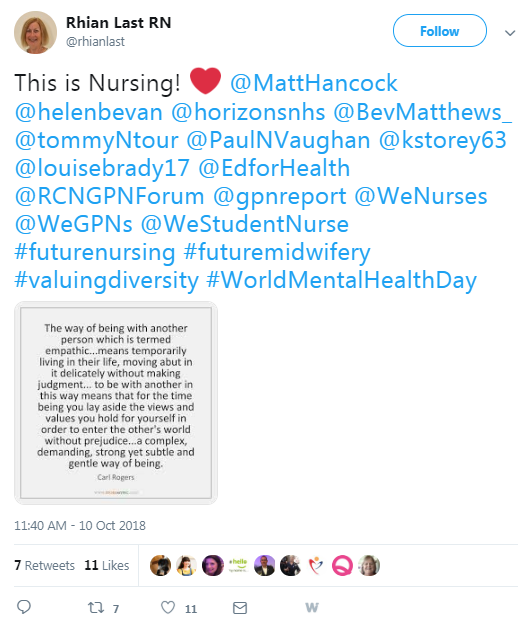
Task: Open the pink Q logo liker avatar
Action: [x=342, y=565]
